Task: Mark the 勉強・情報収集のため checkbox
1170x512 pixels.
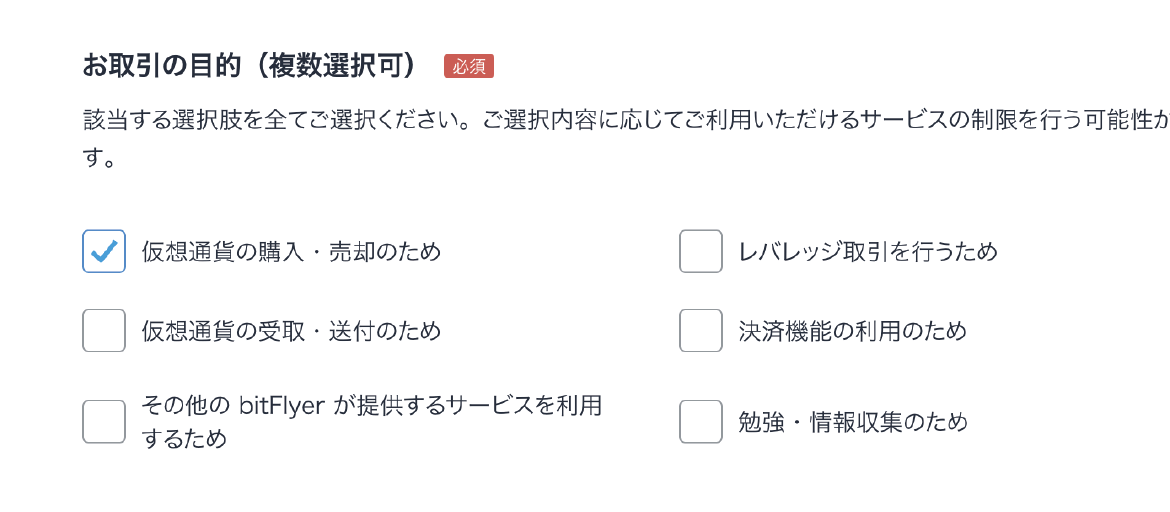Action: 701,421
